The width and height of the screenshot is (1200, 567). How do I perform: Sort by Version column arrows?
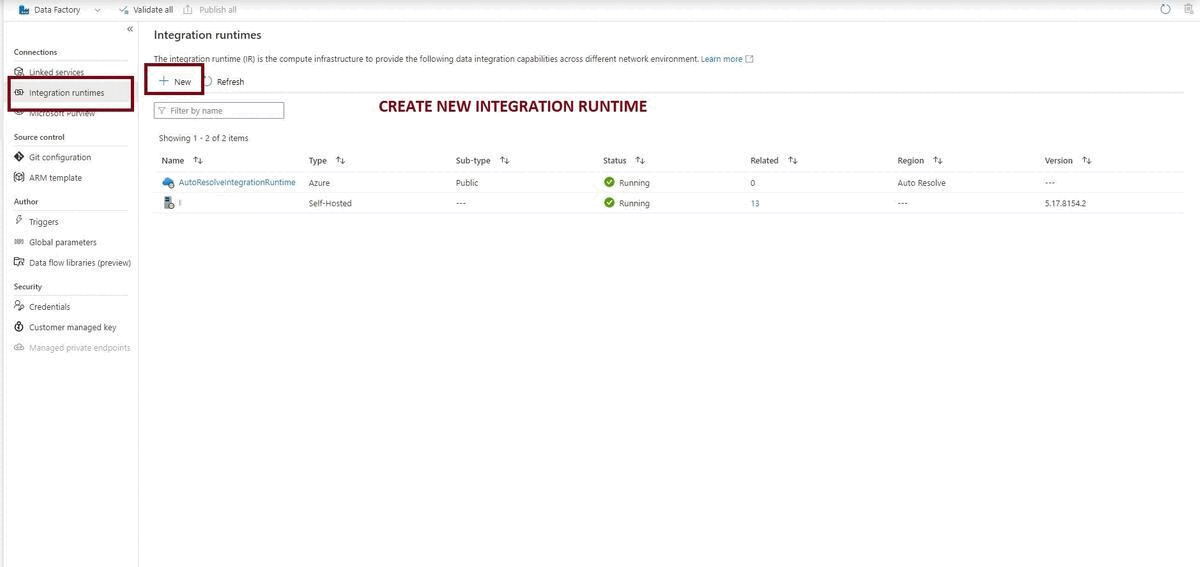pyautogui.click(x=1087, y=160)
